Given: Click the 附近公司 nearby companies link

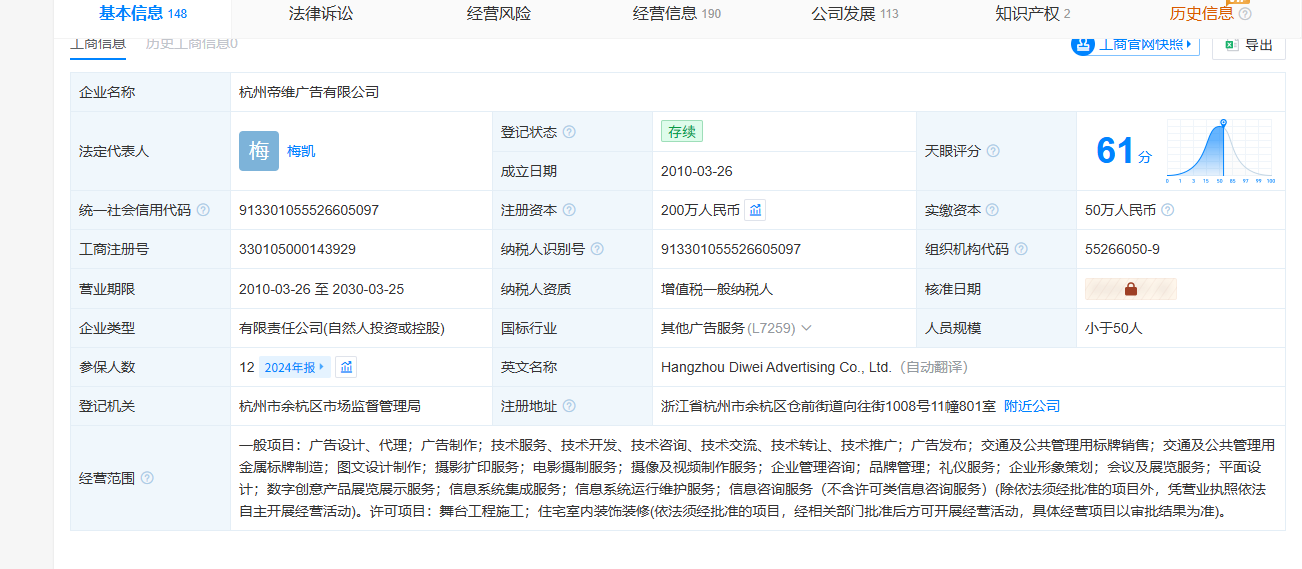Looking at the screenshot, I should coord(1031,406).
